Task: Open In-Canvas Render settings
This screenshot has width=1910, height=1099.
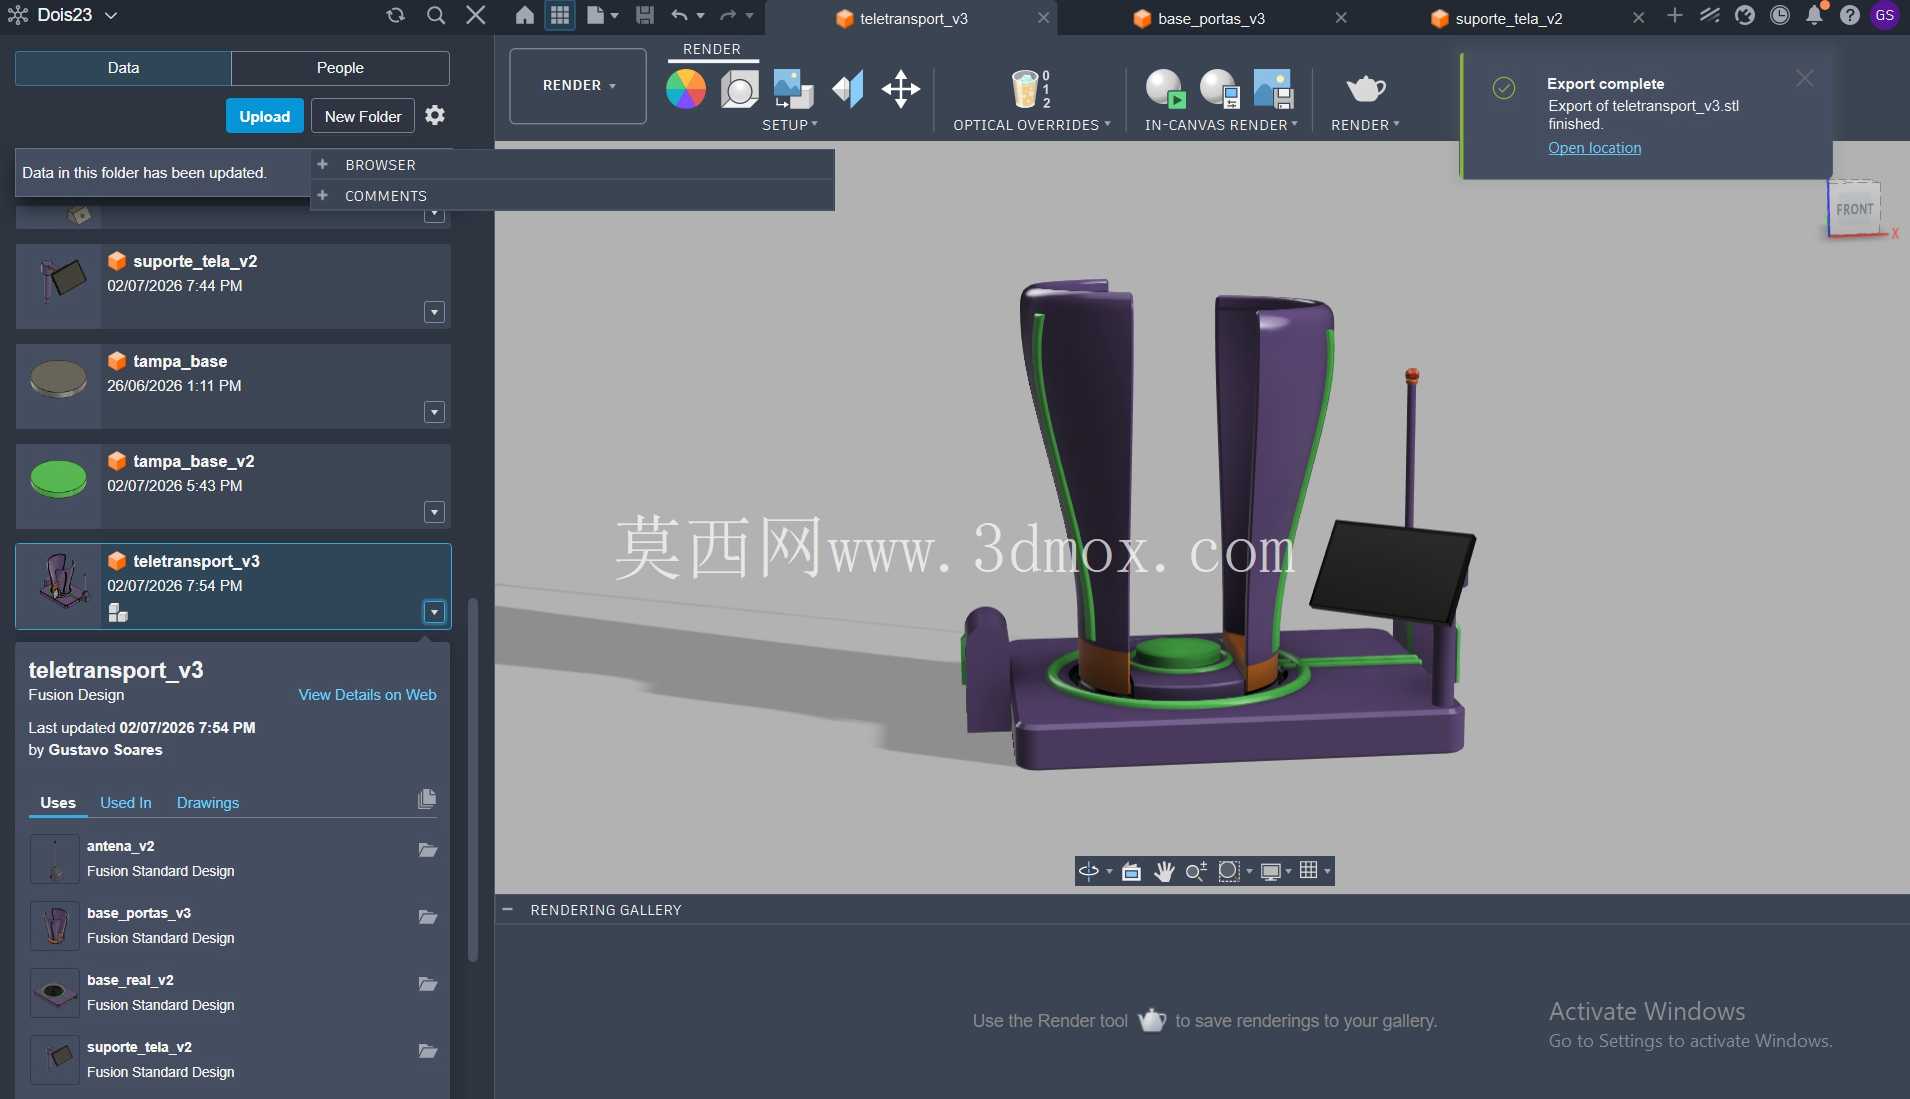Action: (1219, 89)
